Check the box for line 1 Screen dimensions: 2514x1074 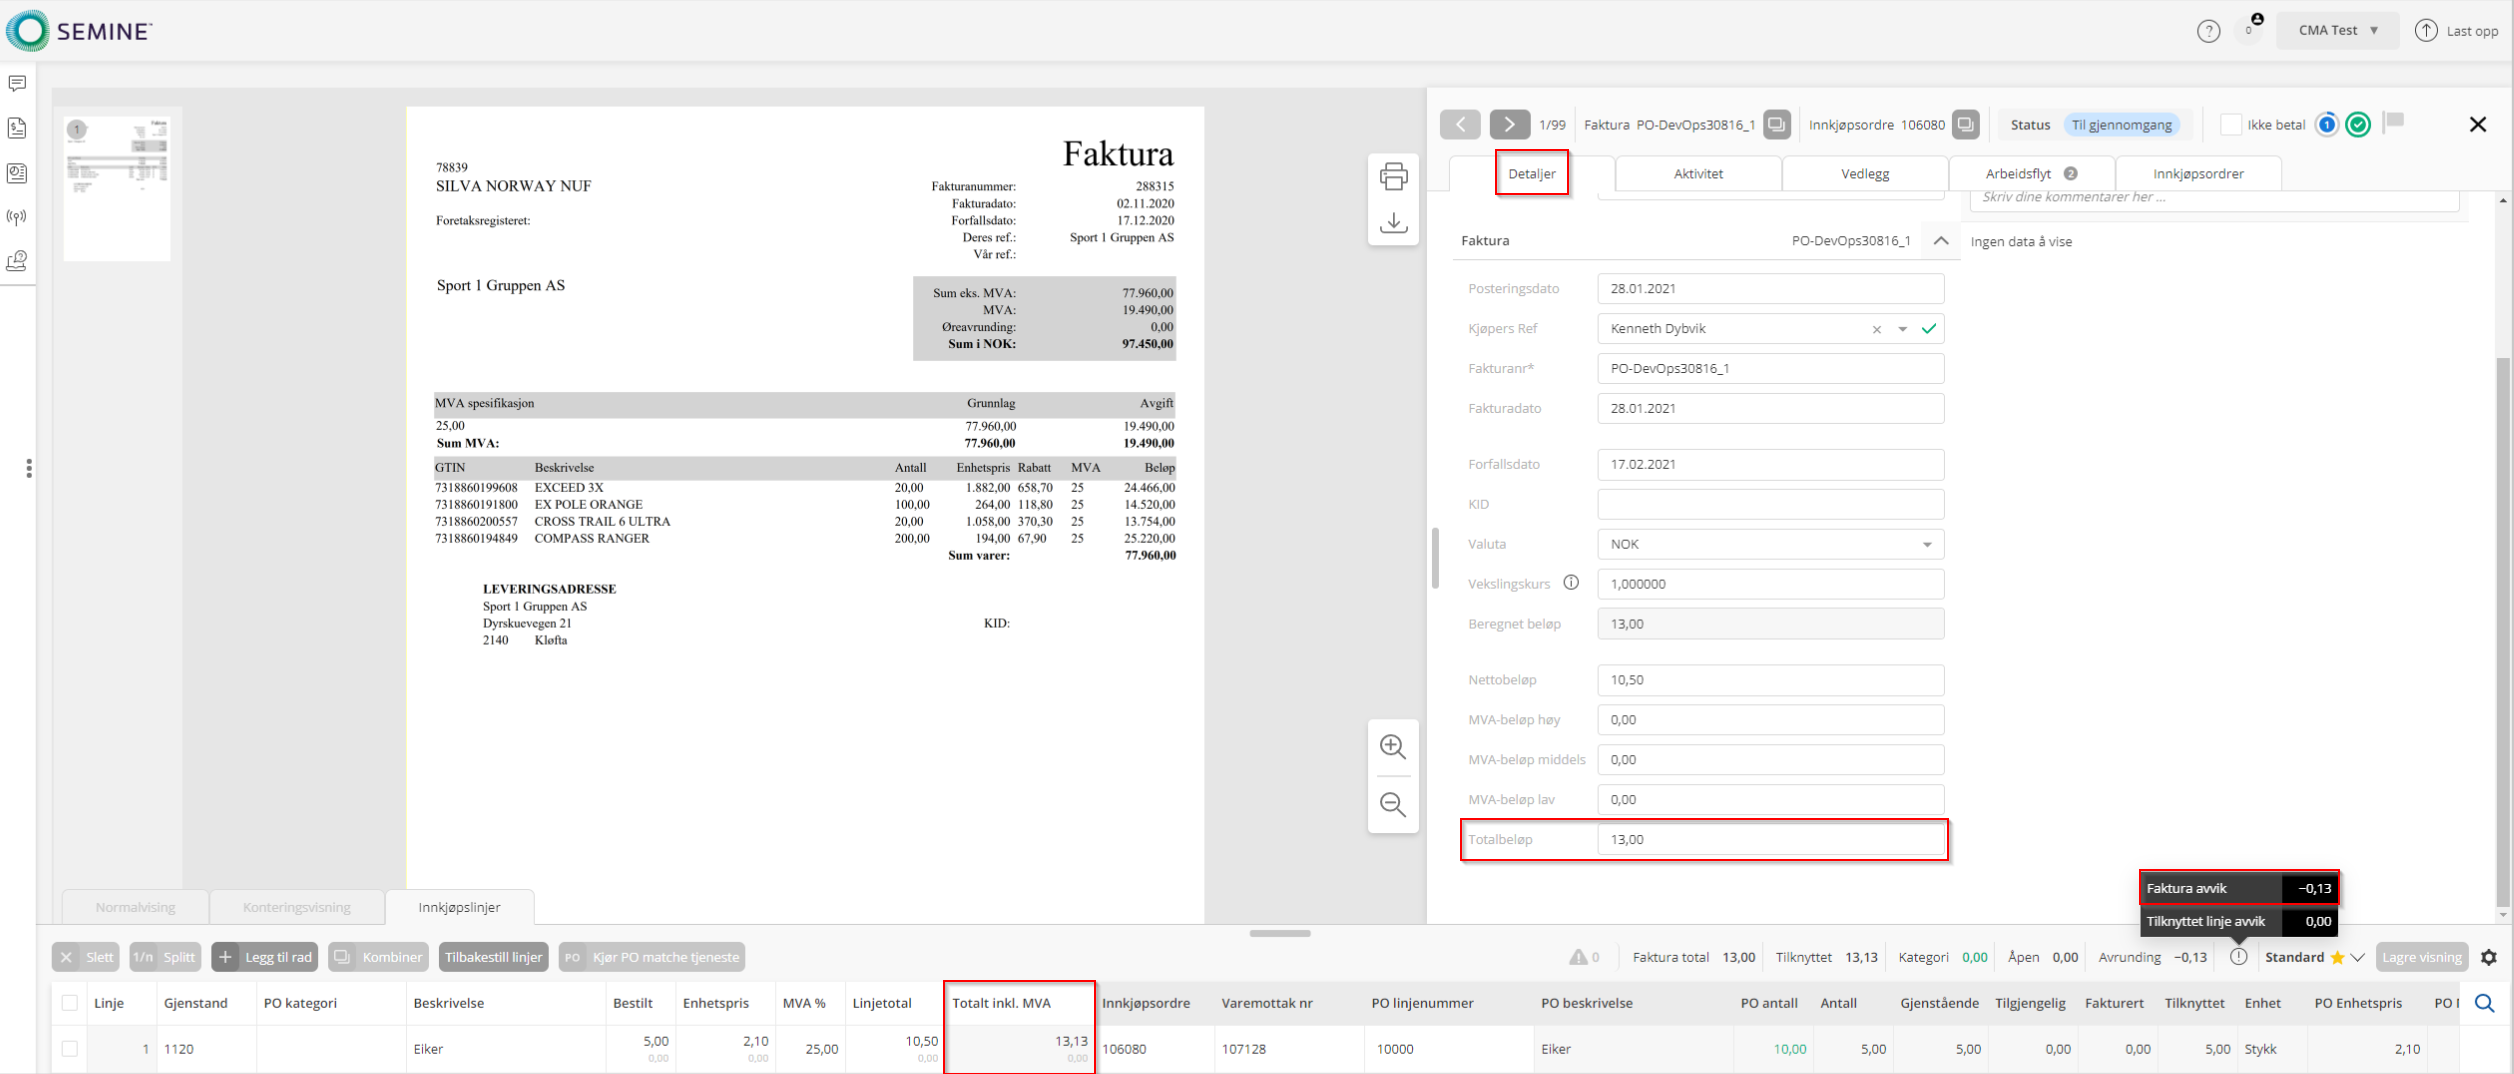70,1049
